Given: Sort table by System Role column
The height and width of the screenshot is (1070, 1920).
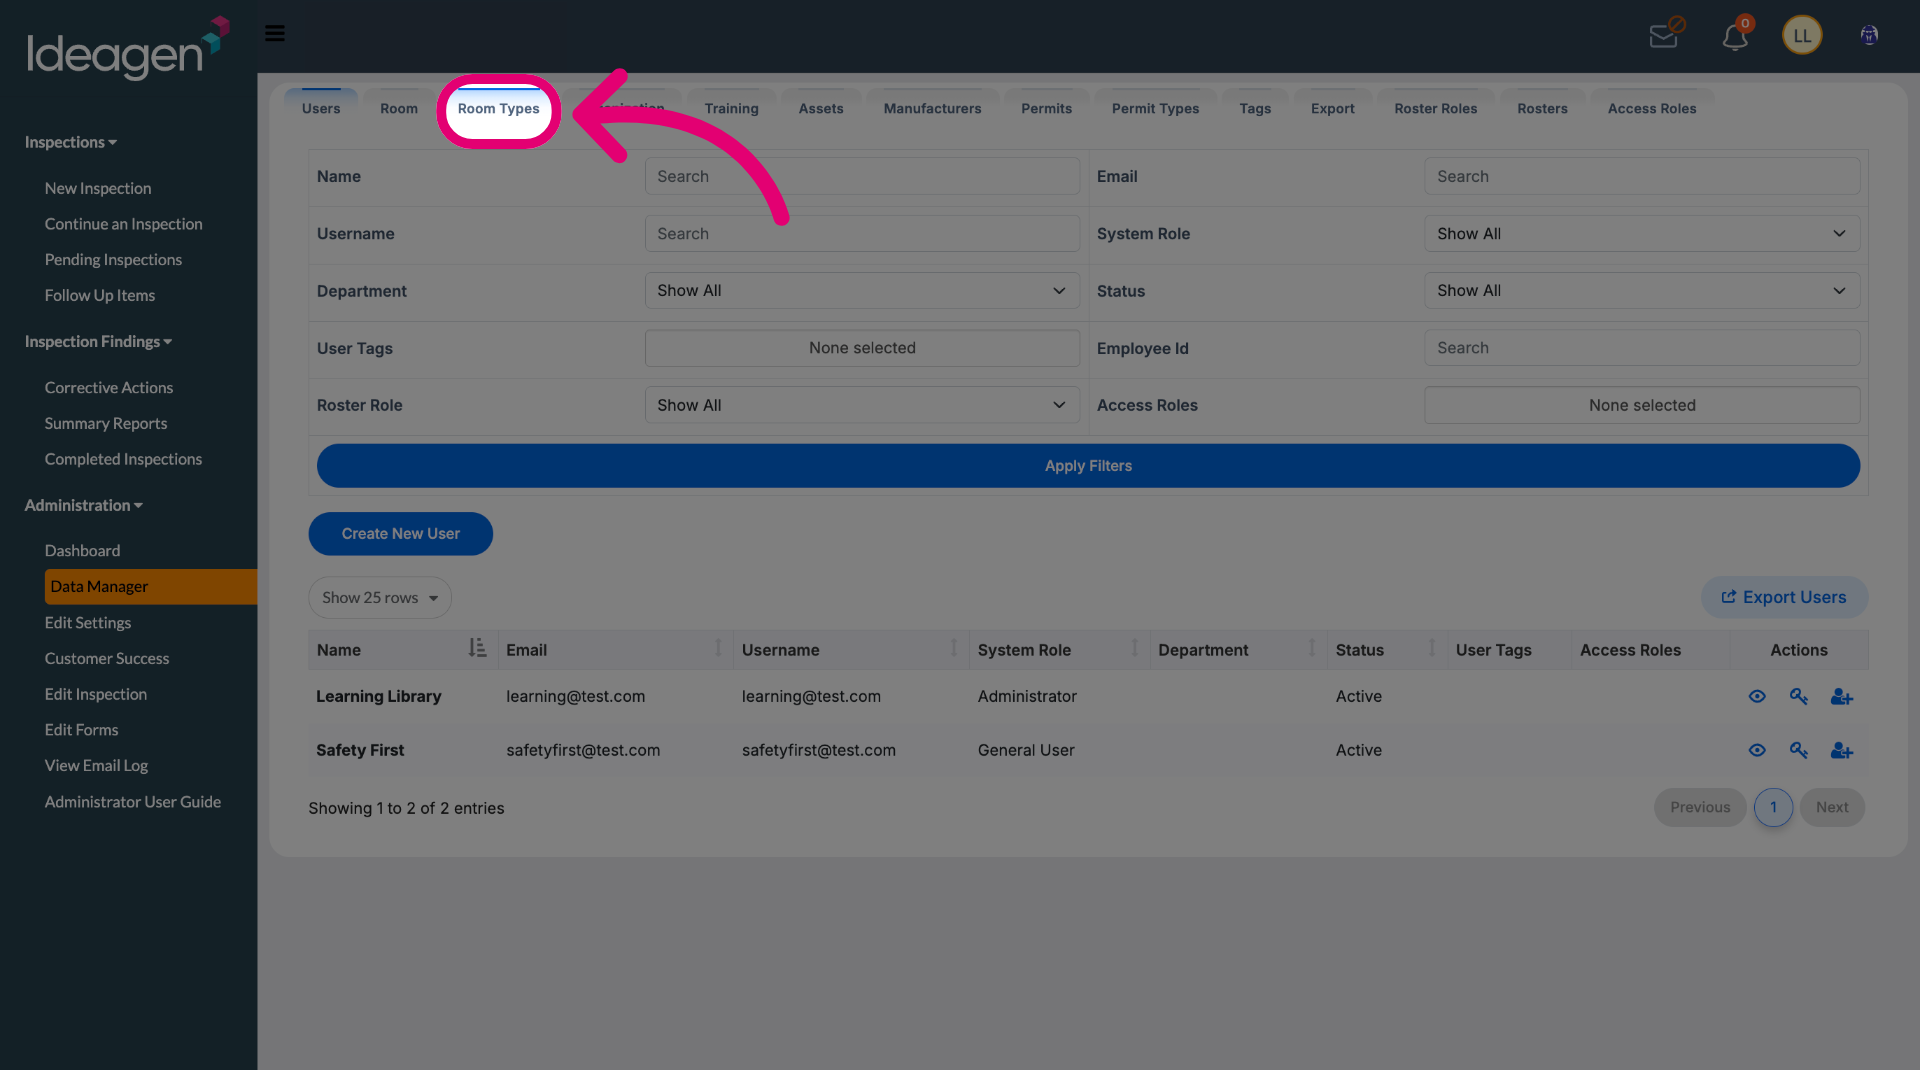Looking at the screenshot, I should (1058, 649).
